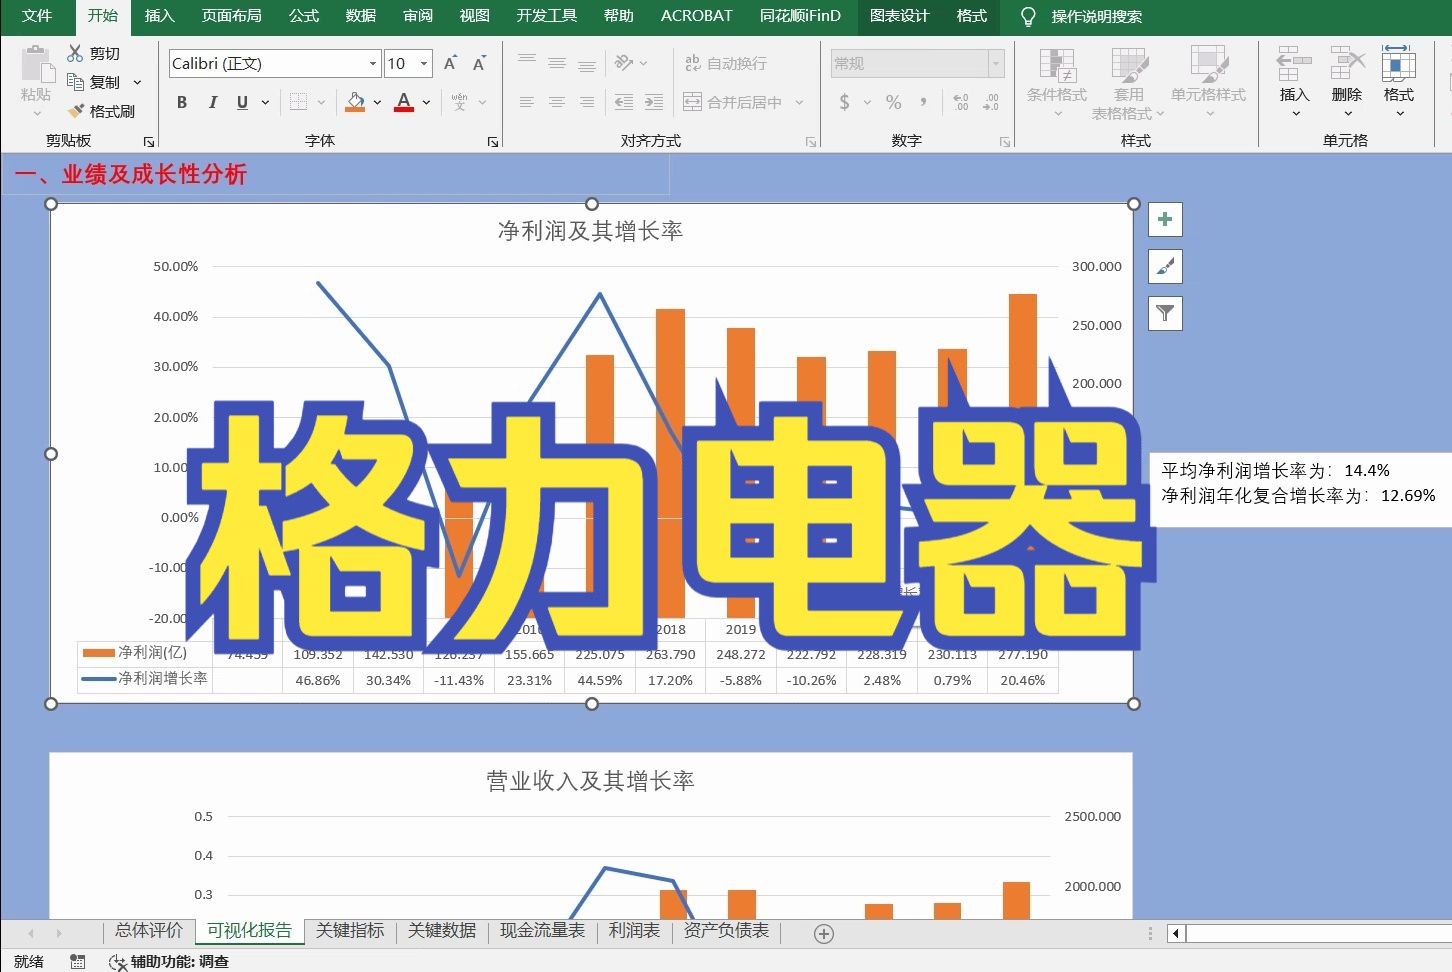Viewport: 1452px width, 972px height.
Task: Apply the red font color
Action: pos(404,102)
